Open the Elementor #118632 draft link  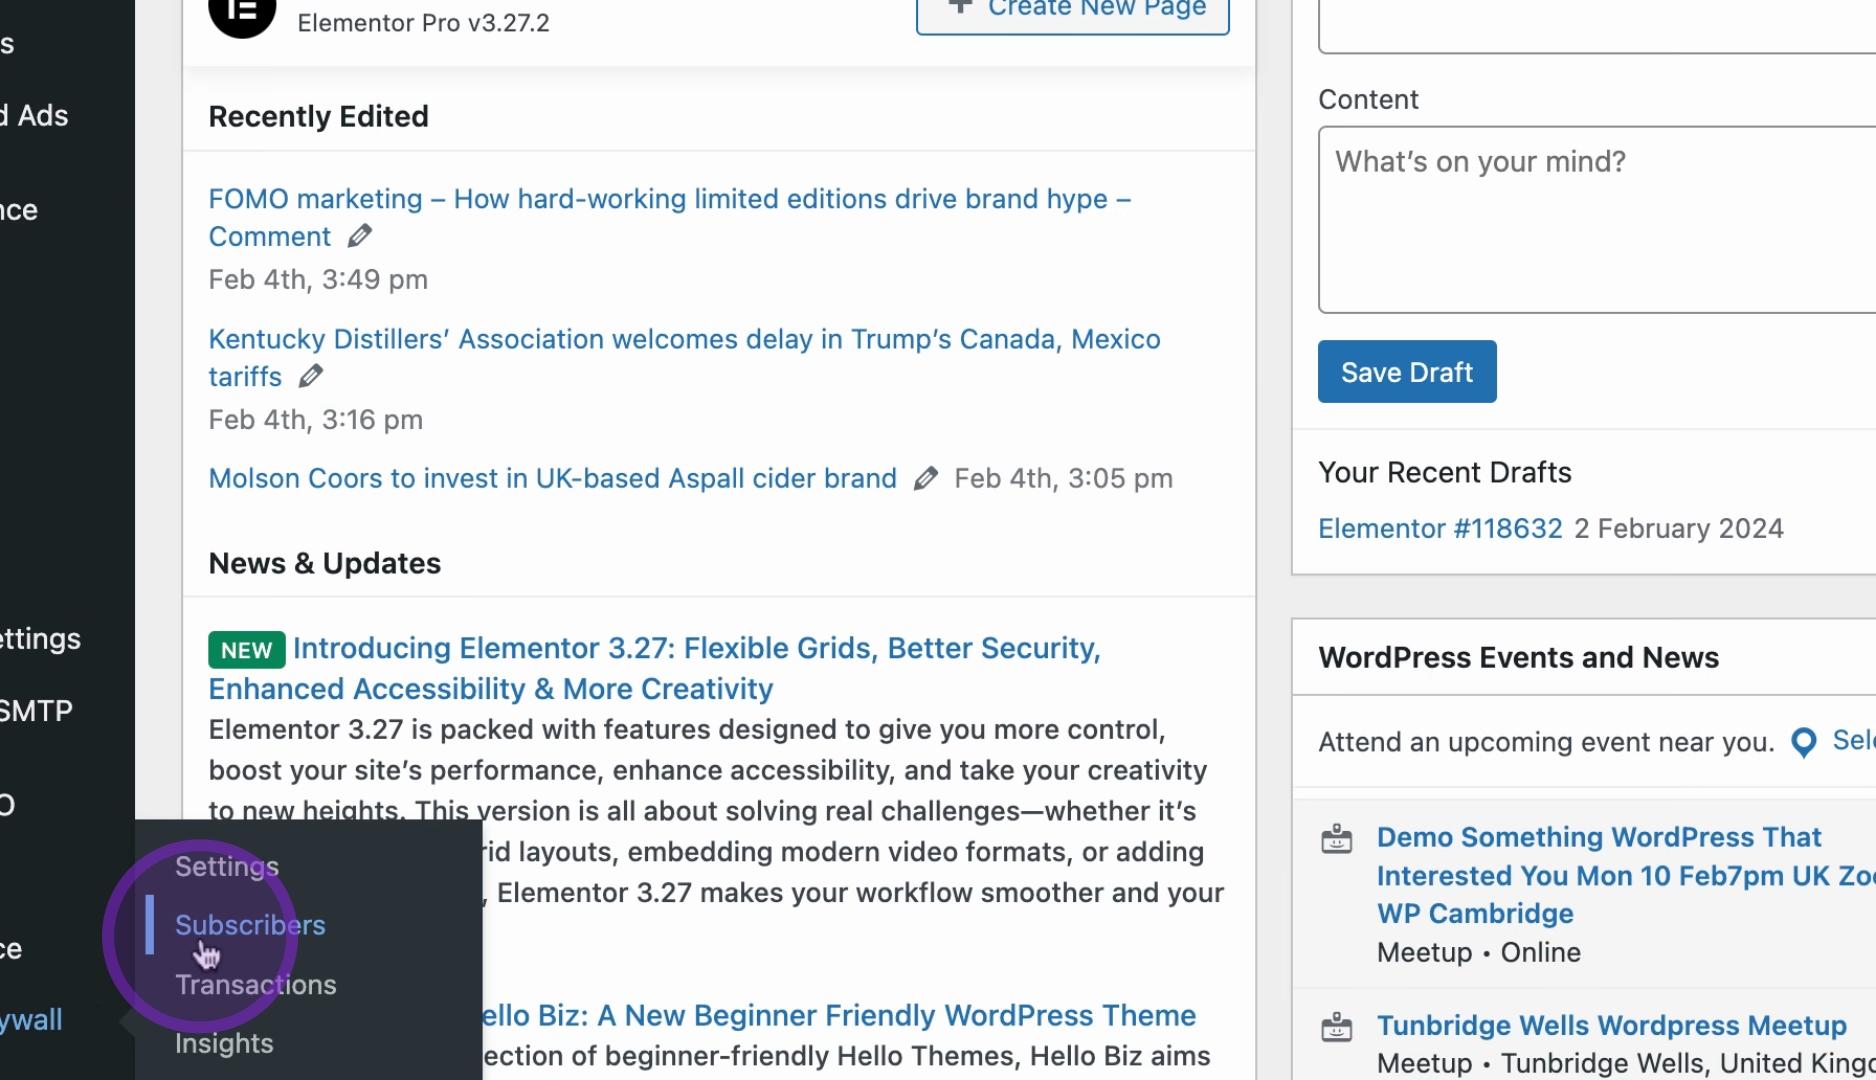tap(1440, 528)
